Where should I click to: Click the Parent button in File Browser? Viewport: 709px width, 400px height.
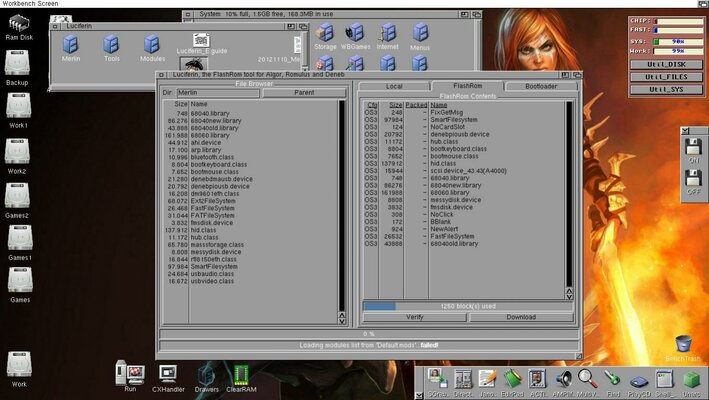point(304,92)
